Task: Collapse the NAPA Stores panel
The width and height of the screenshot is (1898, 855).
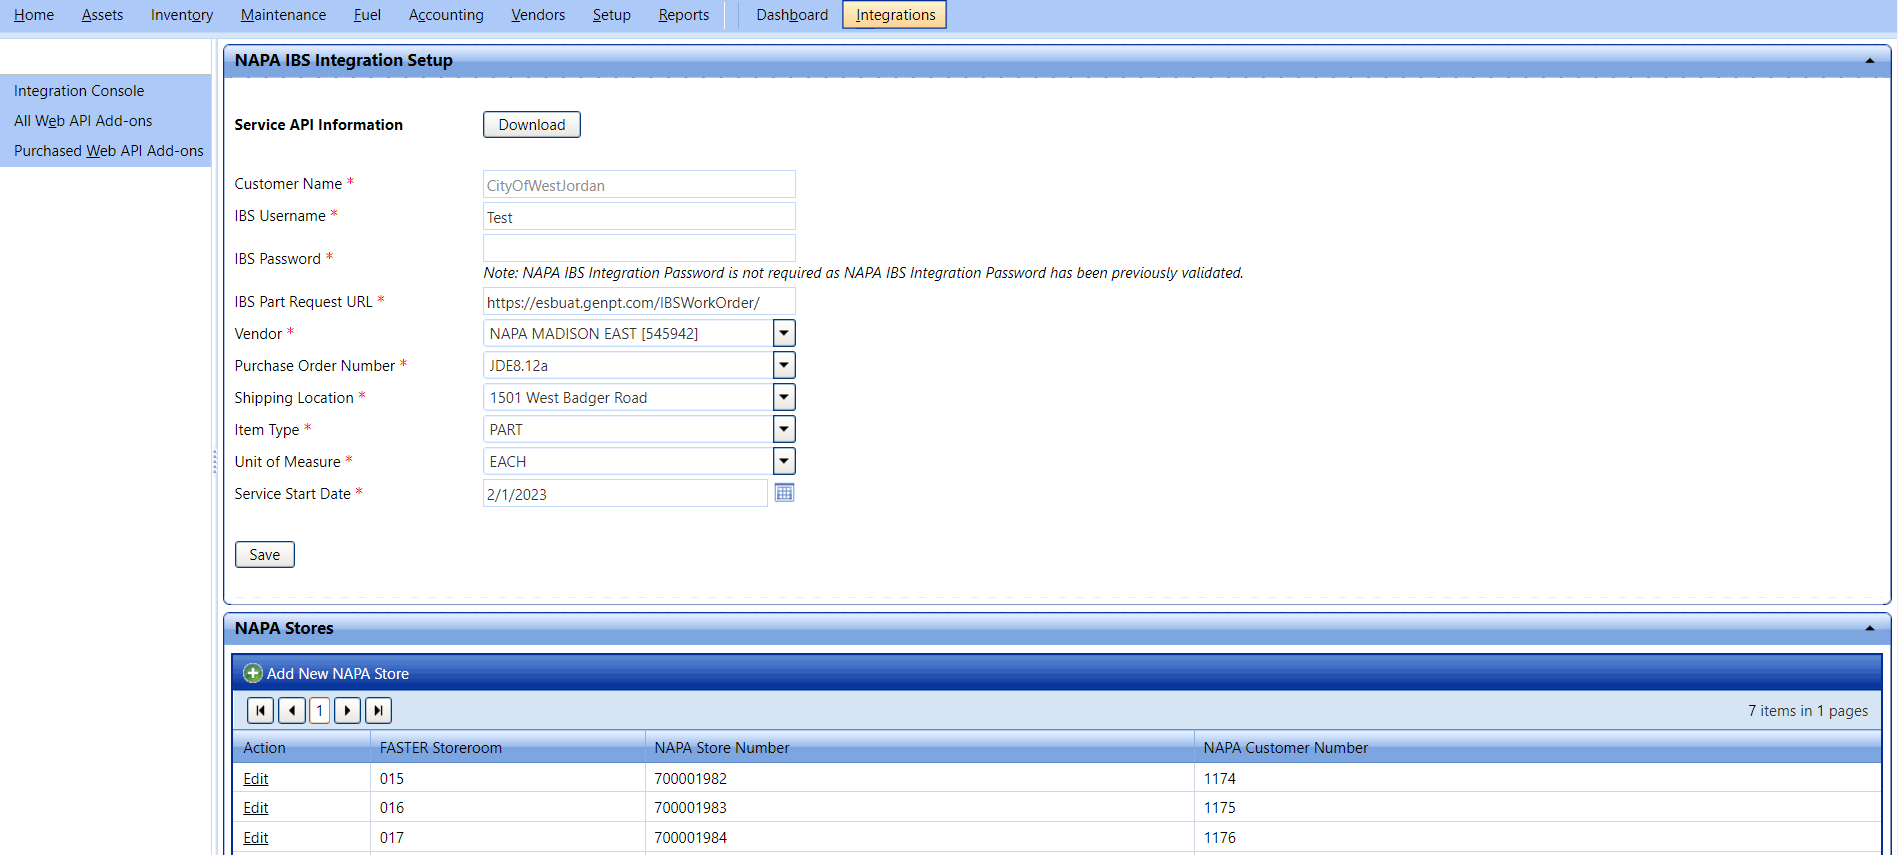Action: pos(1869,629)
